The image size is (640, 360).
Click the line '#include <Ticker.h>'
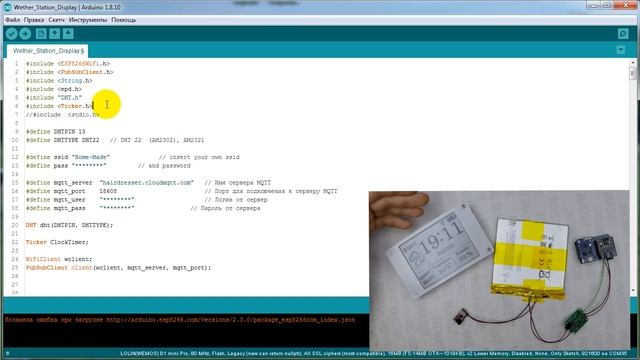coord(59,106)
